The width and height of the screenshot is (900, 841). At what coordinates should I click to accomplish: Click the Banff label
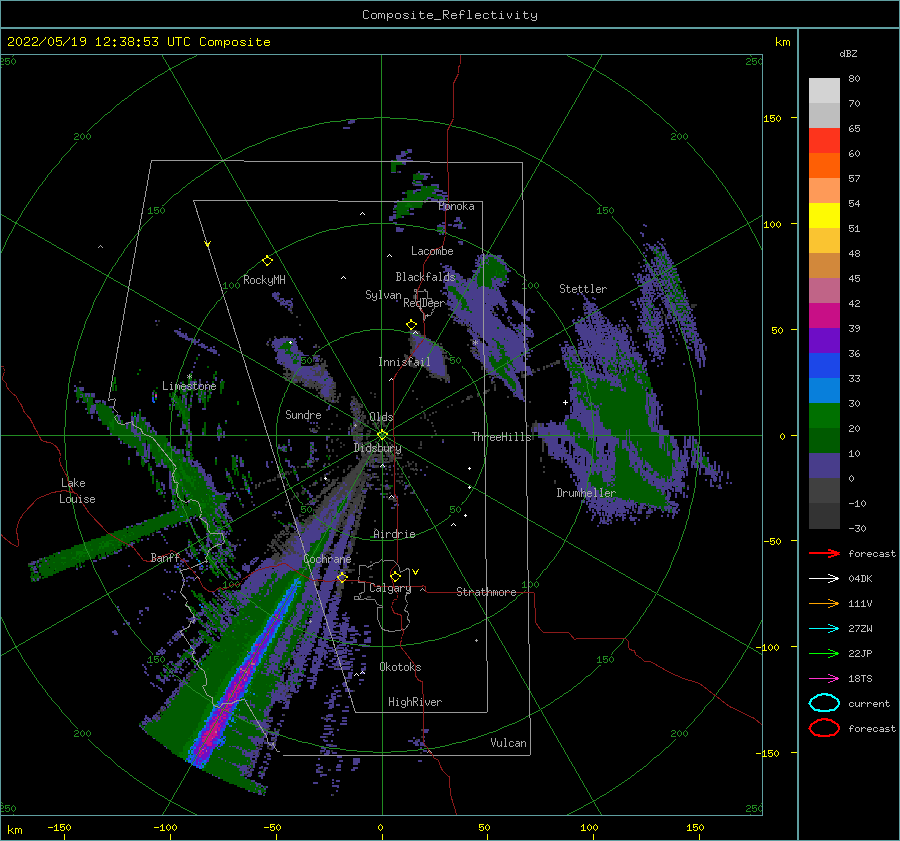tap(165, 557)
